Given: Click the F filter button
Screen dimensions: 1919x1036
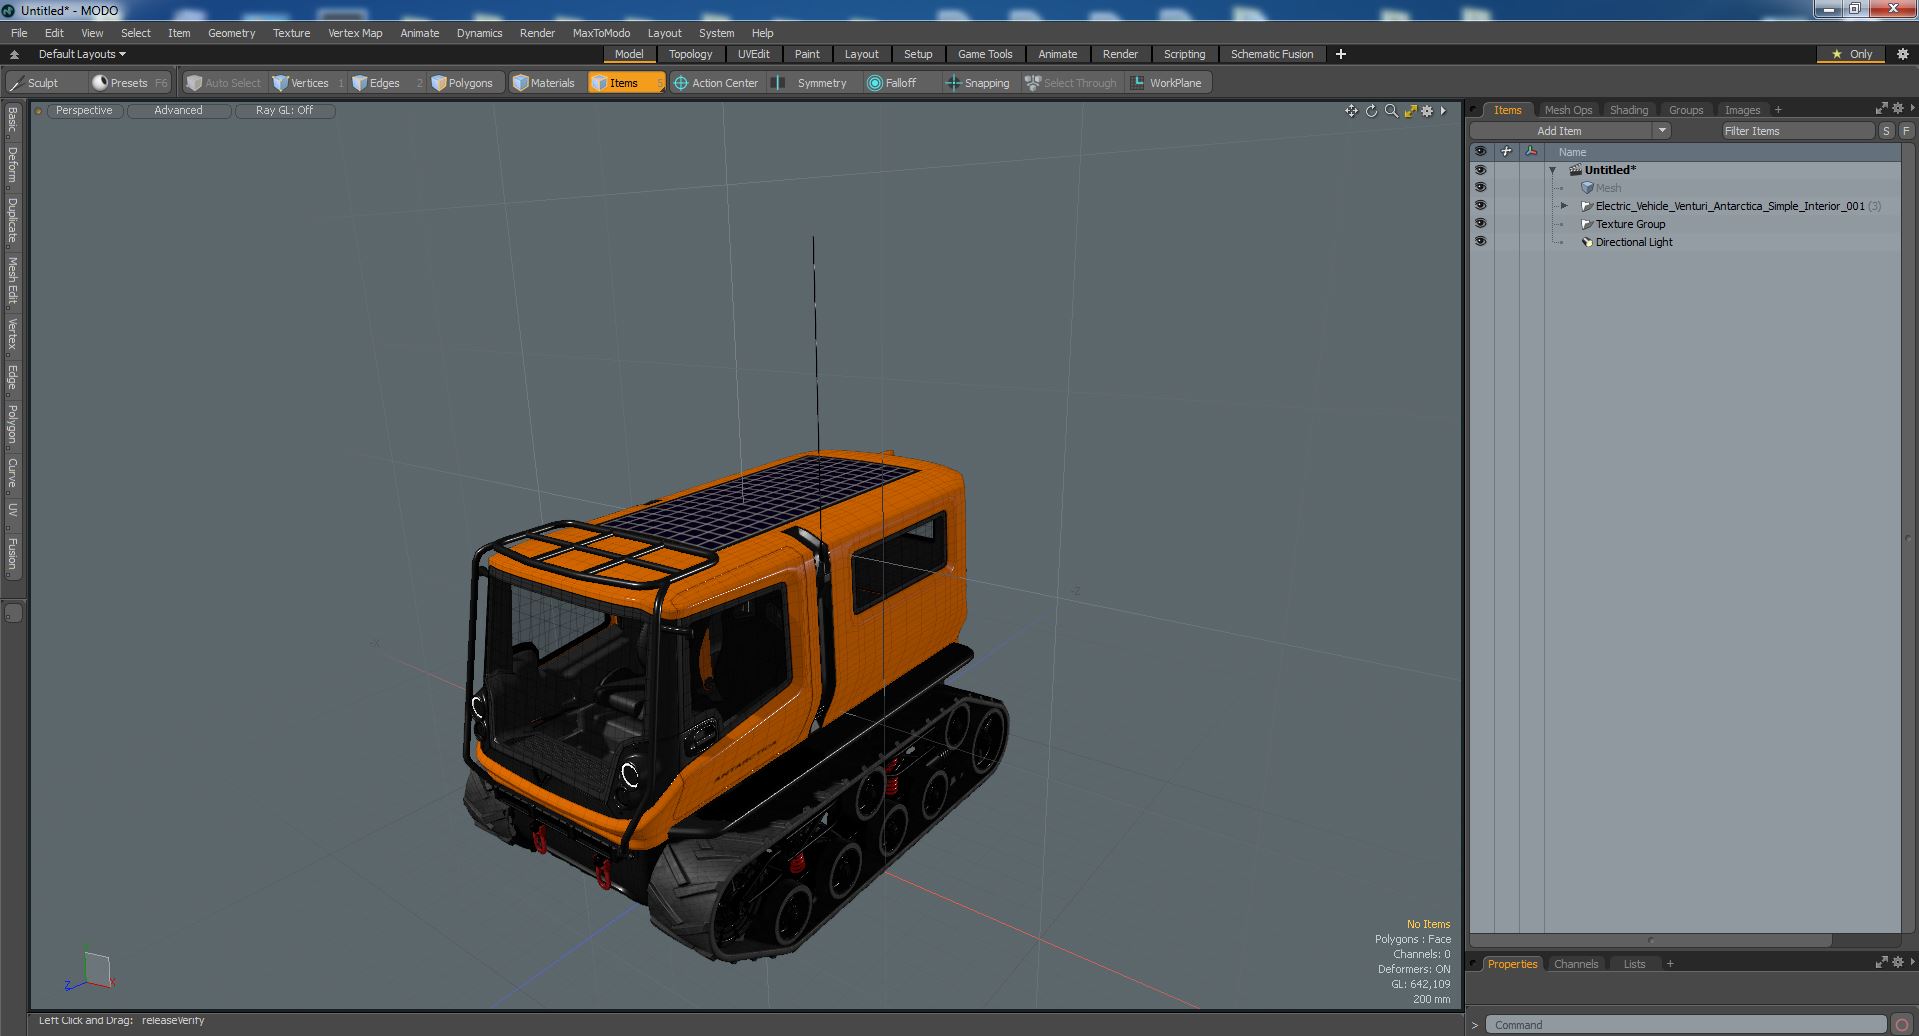Looking at the screenshot, I should pyautogui.click(x=1906, y=131).
